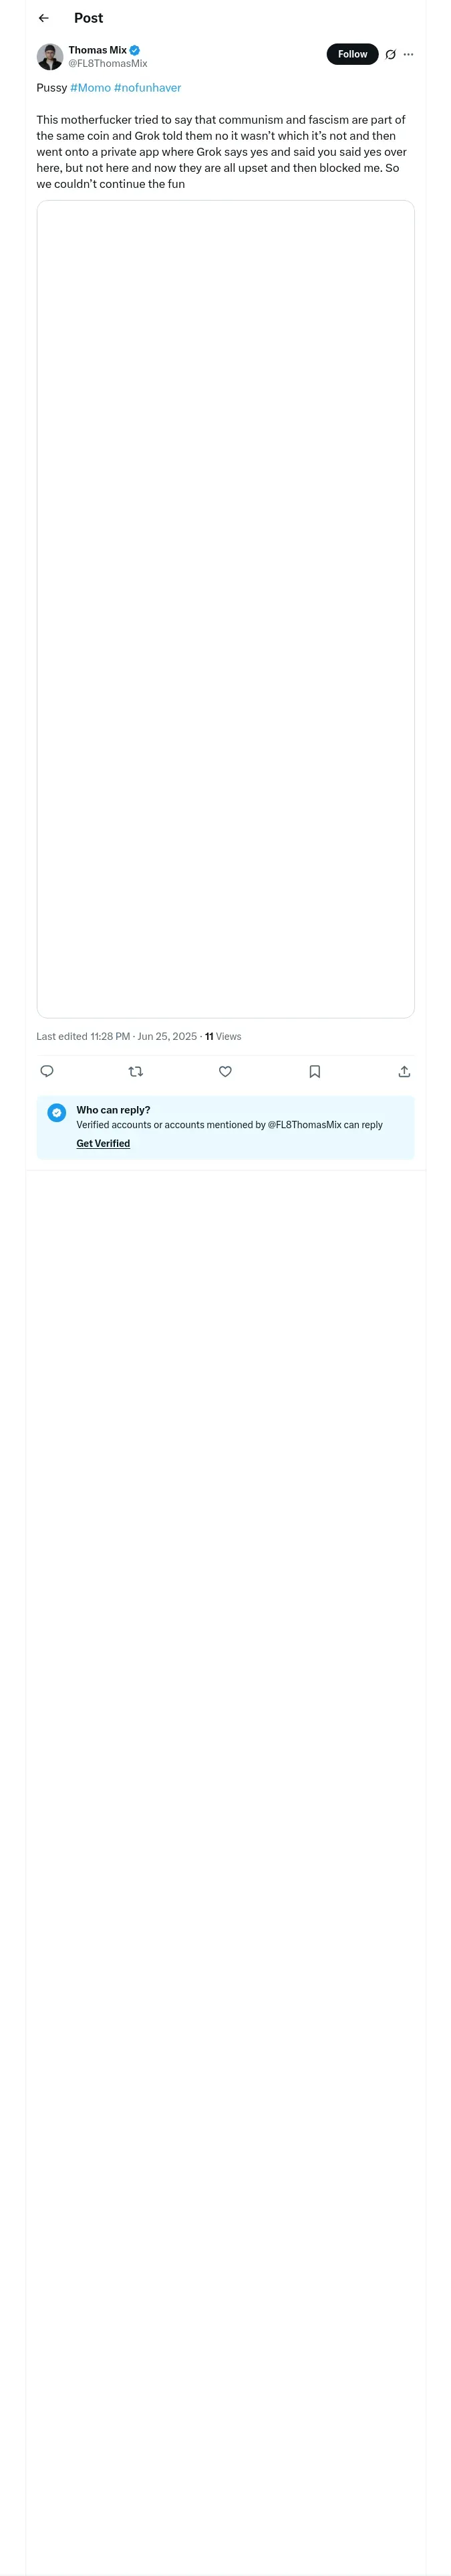Share the post
This screenshot has height=2576, width=451.
[404, 1071]
